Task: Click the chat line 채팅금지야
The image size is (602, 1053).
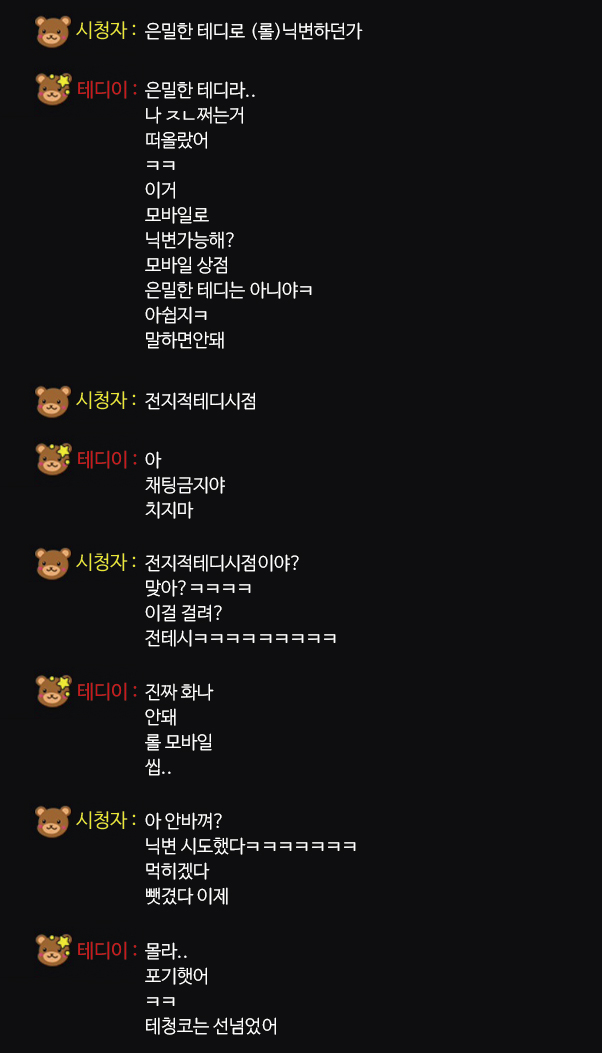Action: [185, 485]
